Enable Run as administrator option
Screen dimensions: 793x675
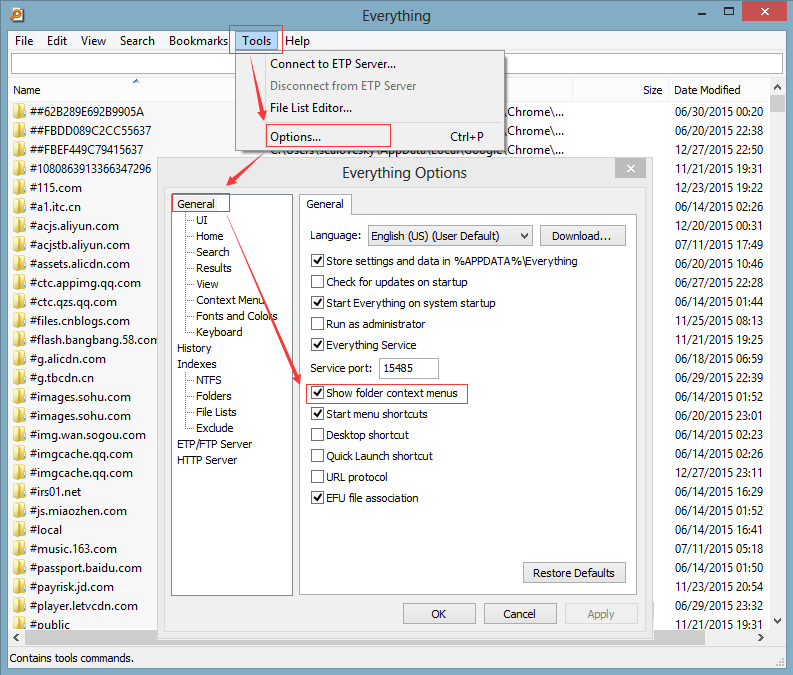click(317, 324)
